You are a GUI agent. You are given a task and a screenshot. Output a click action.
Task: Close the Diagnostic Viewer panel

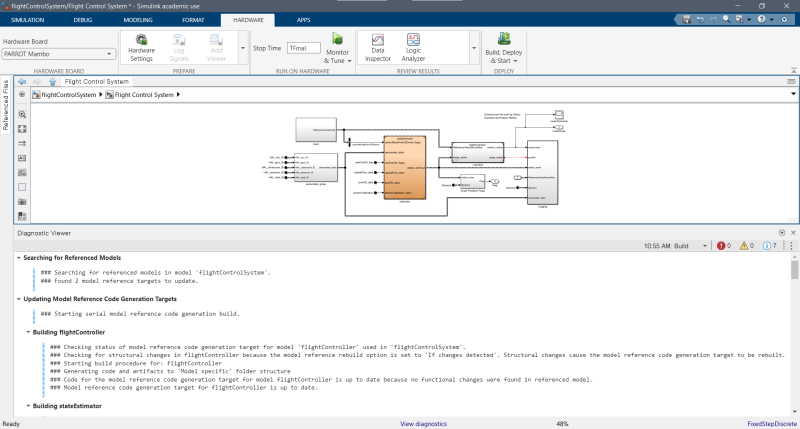pyautogui.click(x=793, y=233)
